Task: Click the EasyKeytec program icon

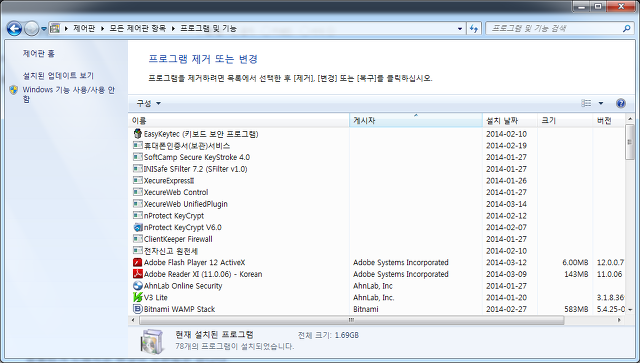Action: click(138, 134)
